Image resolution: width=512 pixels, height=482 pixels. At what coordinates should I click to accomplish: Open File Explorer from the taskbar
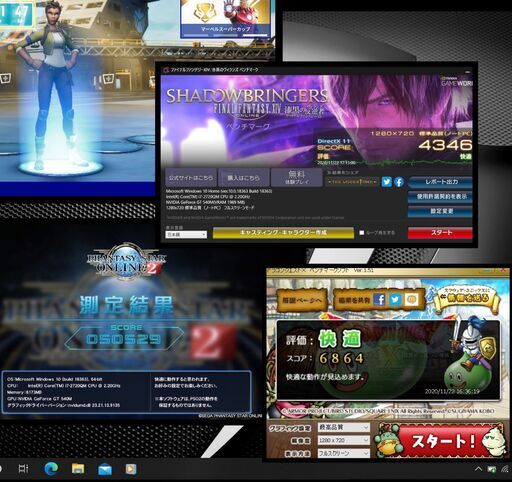[78, 469]
